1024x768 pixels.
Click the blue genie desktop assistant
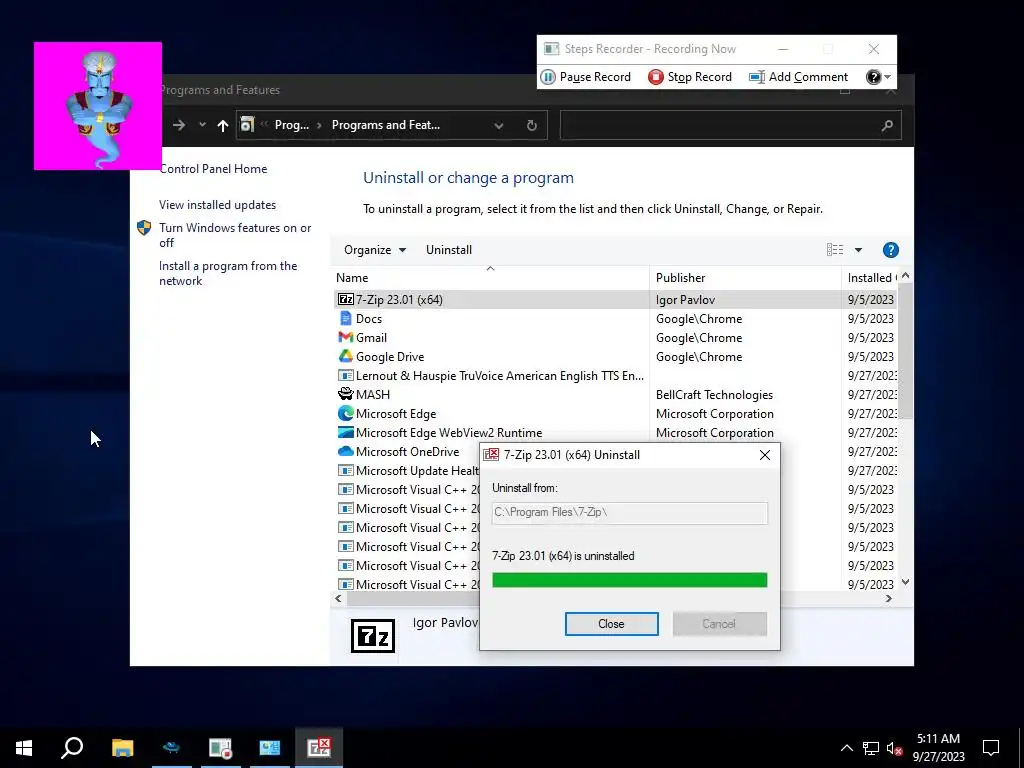98,108
